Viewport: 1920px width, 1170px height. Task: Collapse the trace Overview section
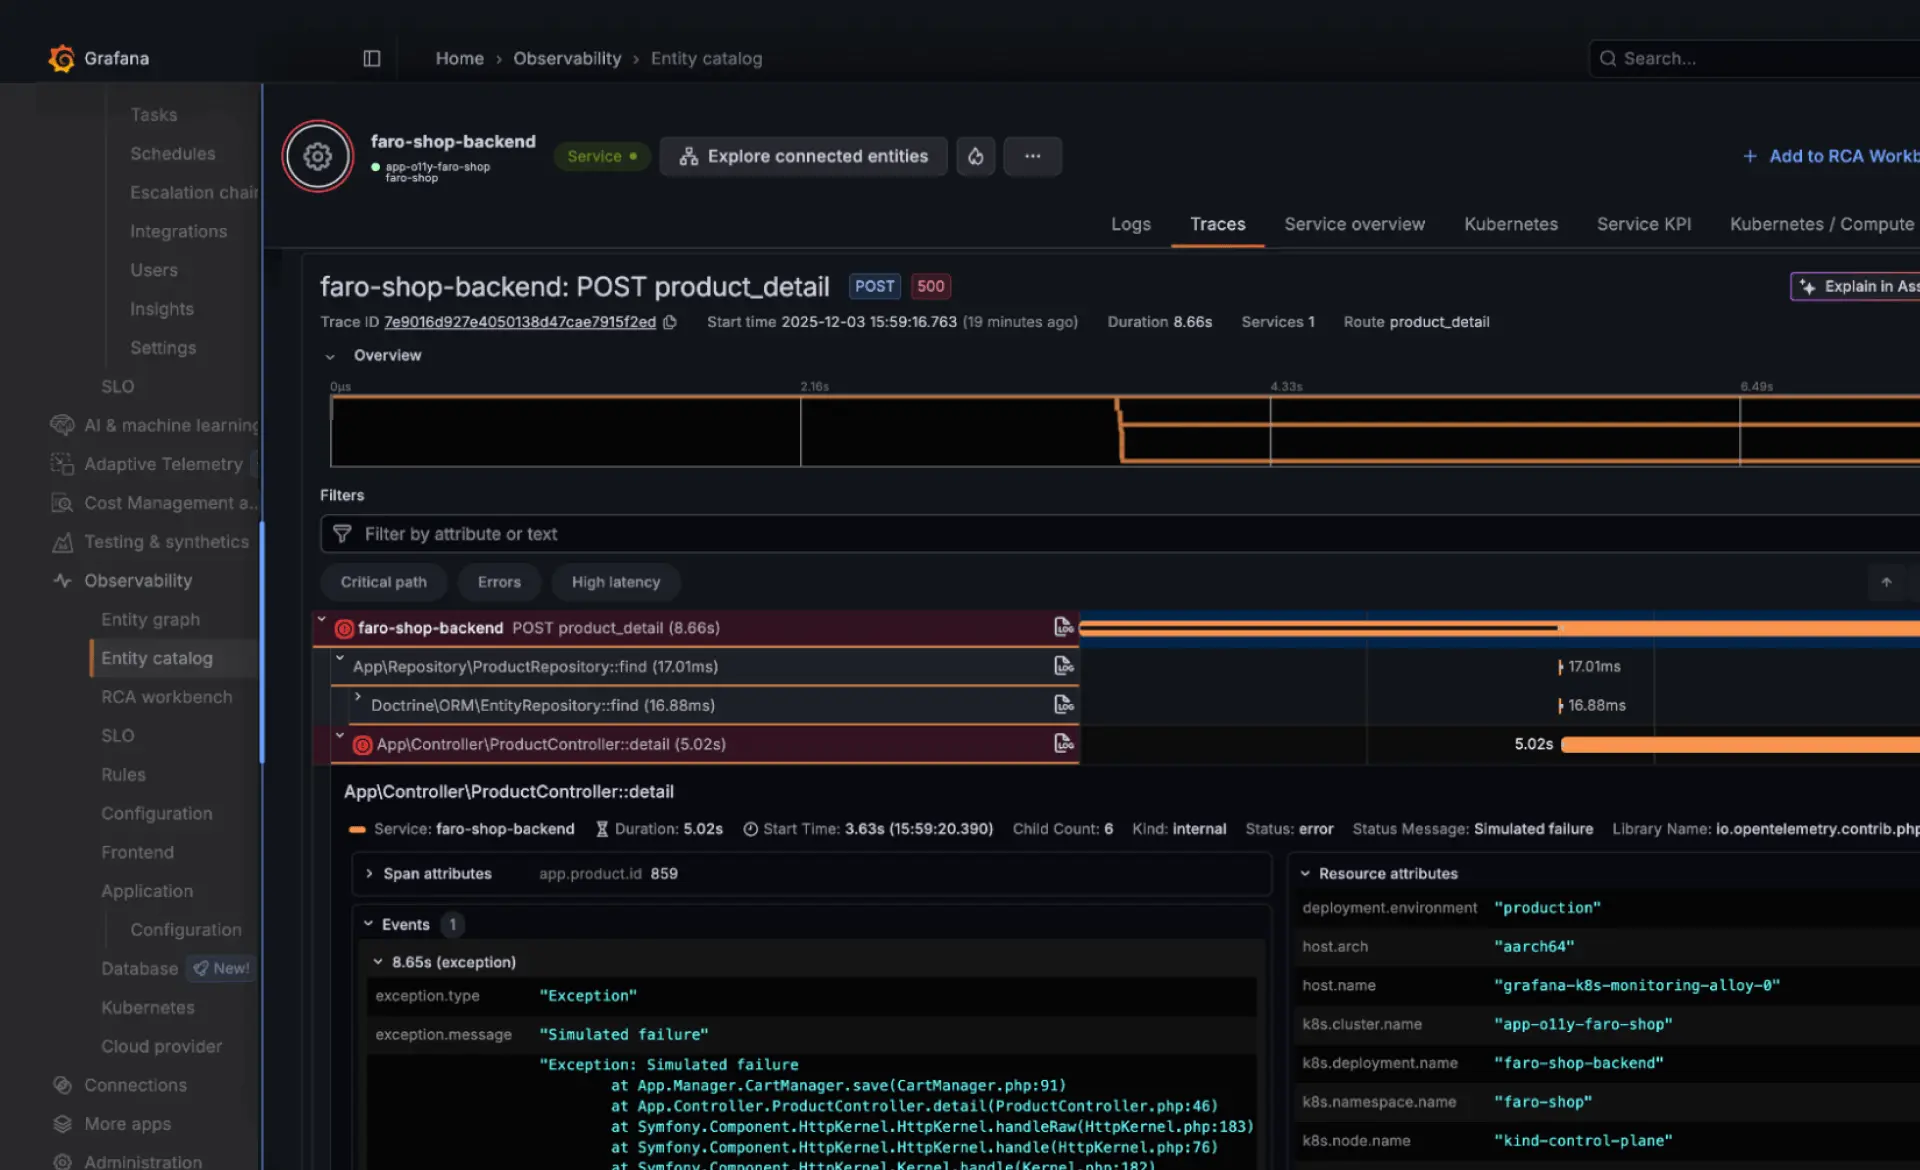click(330, 356)
